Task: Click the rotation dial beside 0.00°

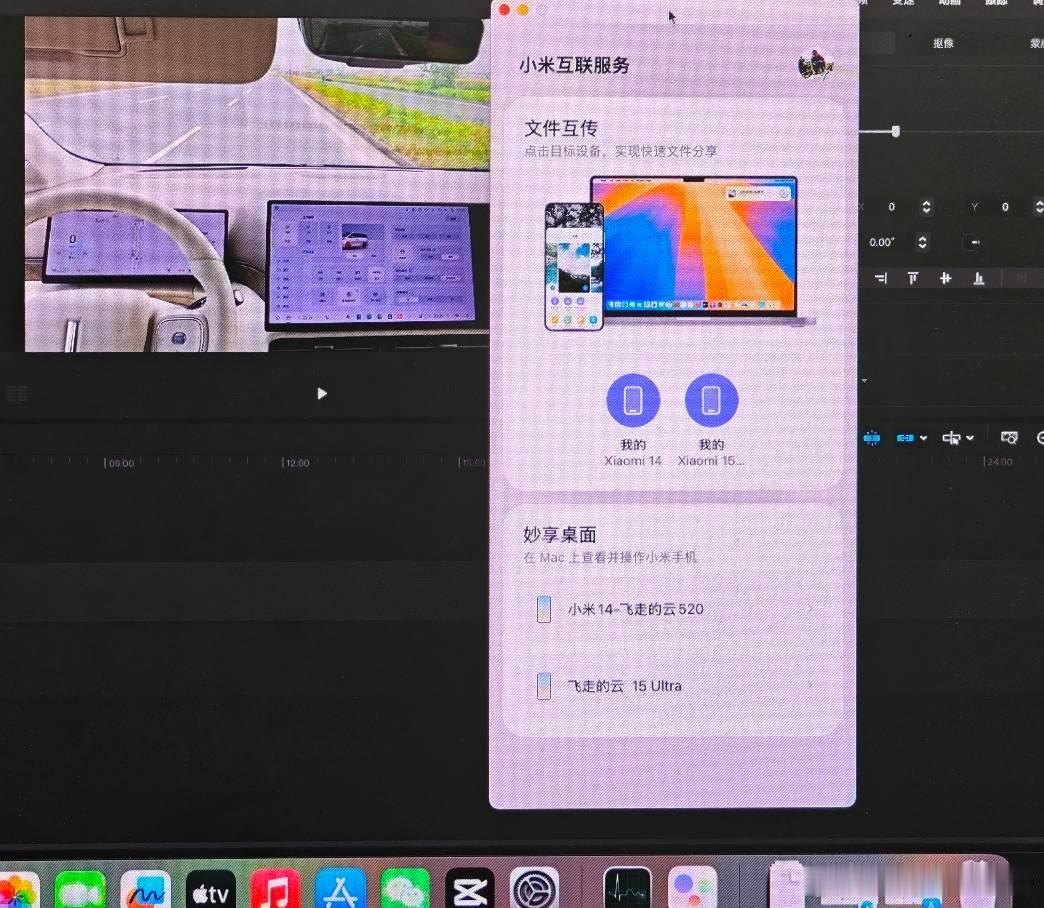Action: [974, 242]
